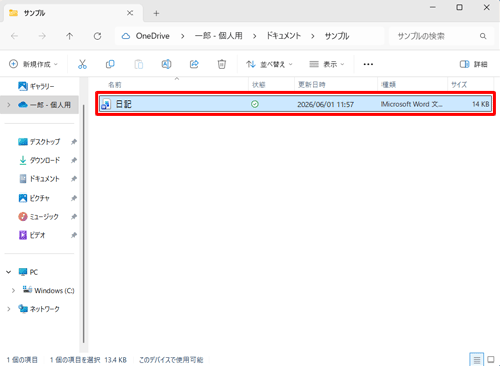The image size is (500, 366).
Task: Switch to large icons view in status bar
Action: click(491, 360)
